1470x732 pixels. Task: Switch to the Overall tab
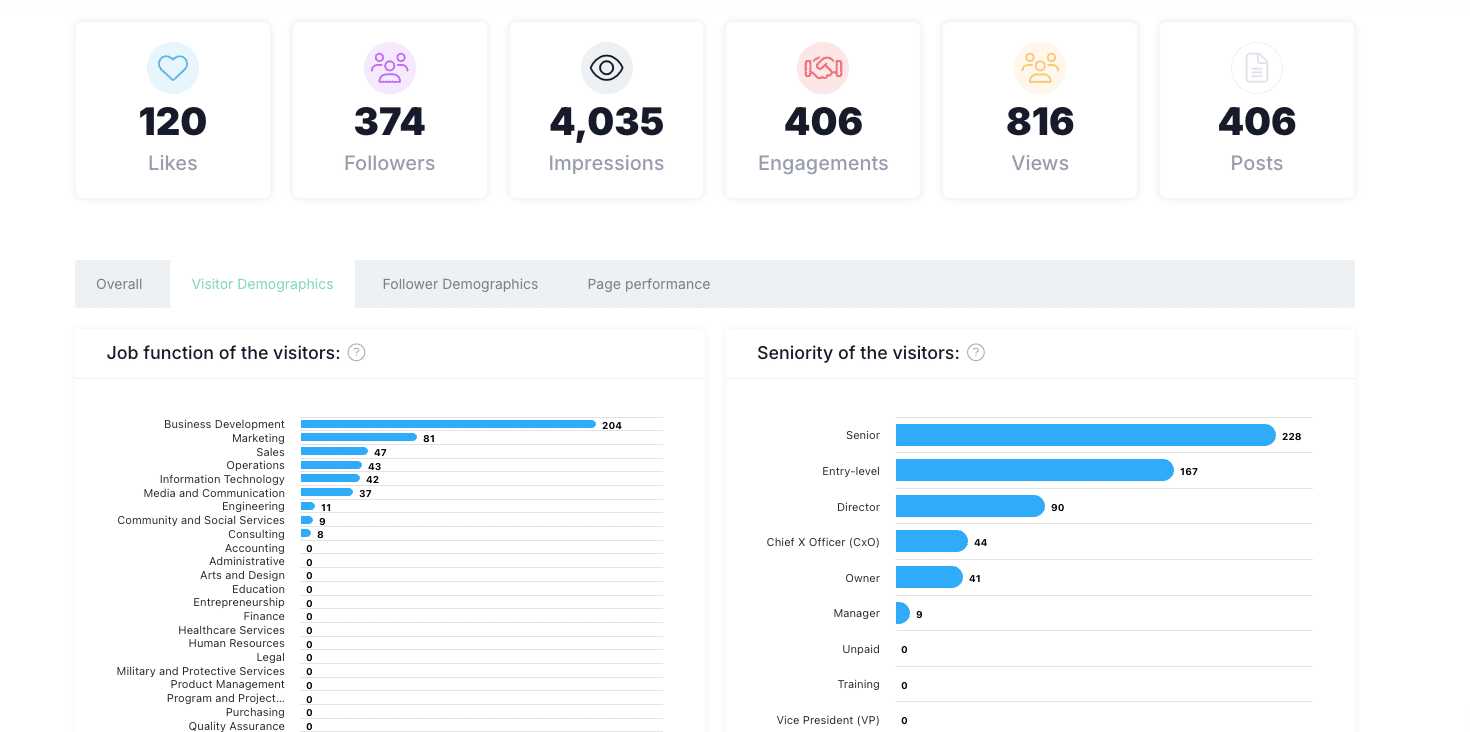click(x=119, y=284)
